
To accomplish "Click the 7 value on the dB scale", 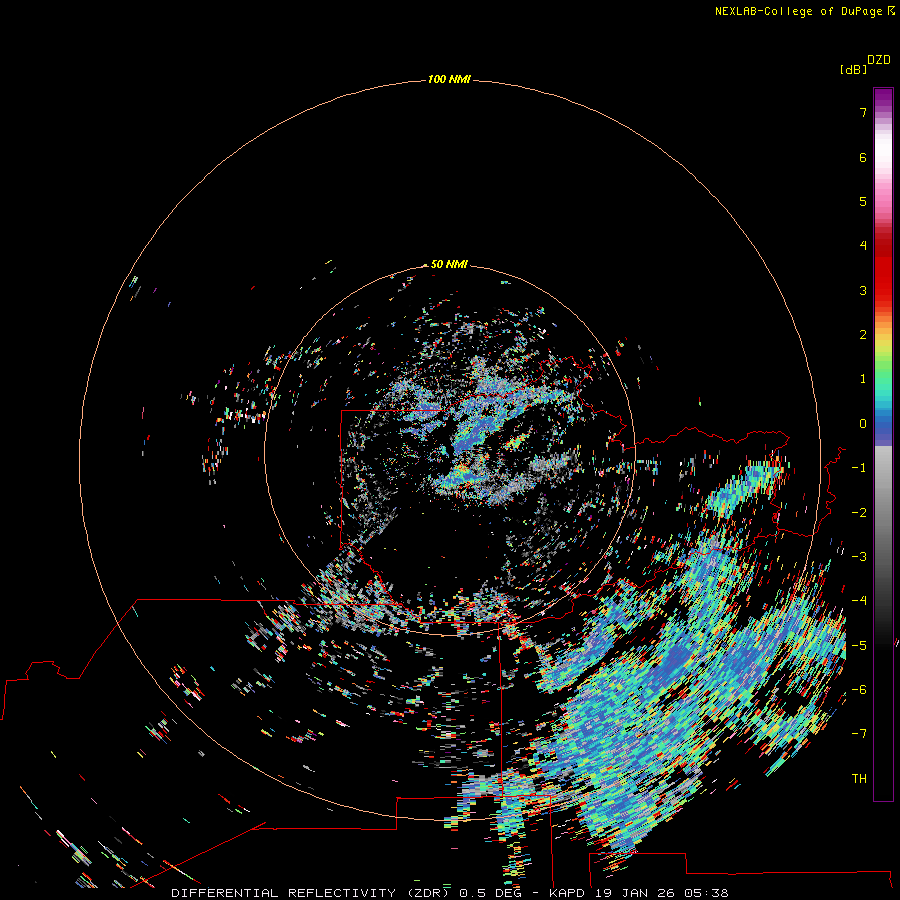I will point(863,112).
